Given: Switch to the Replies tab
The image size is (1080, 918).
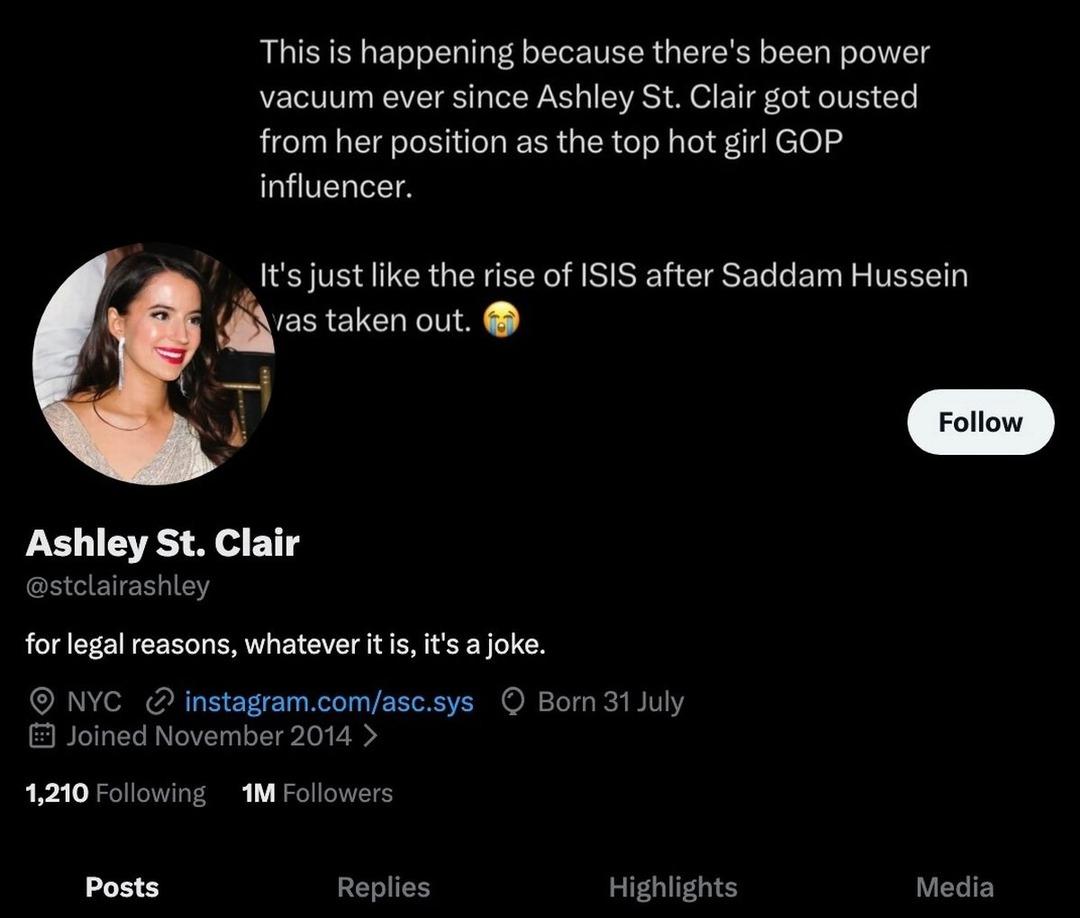Looking at the screenshot, I should click(383, 887).
